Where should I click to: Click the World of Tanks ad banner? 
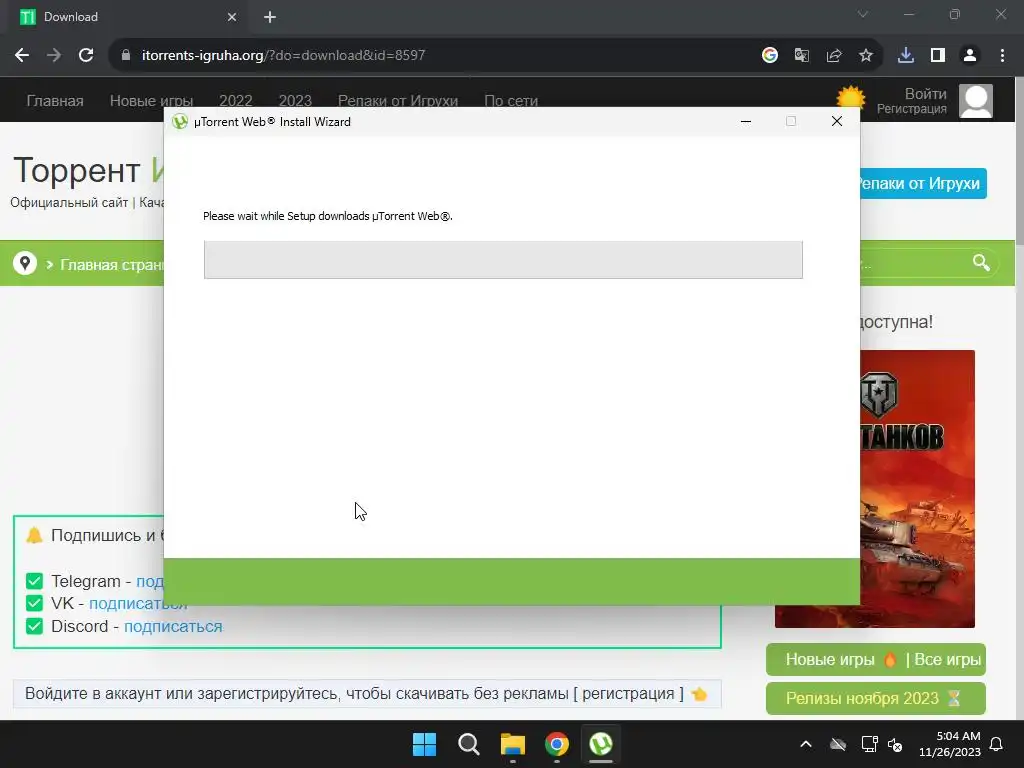917,488
